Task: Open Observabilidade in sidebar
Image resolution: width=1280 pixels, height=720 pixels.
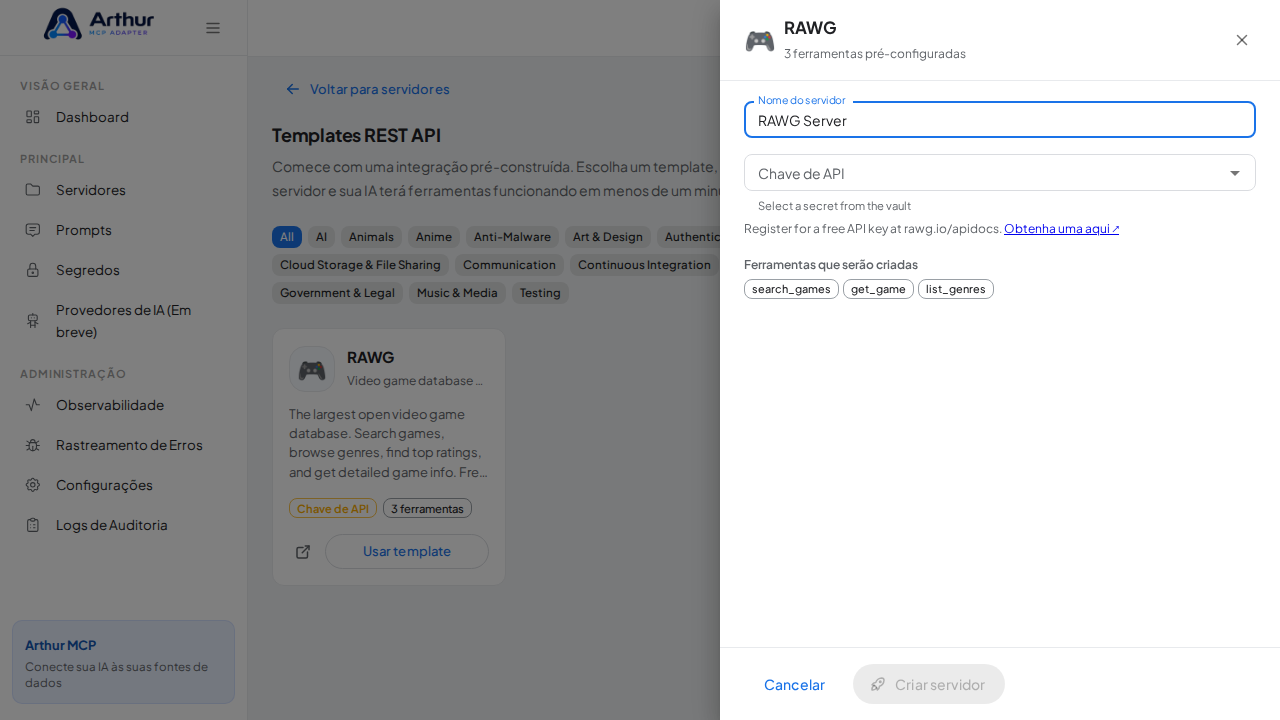Action: (123, 405)
